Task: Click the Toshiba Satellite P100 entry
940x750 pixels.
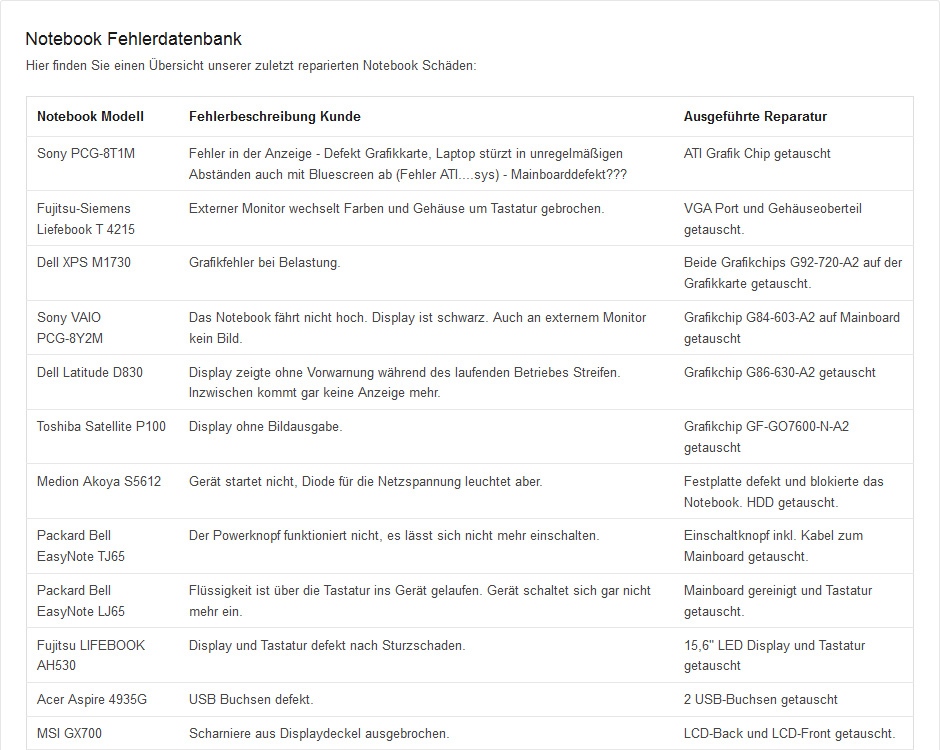Action: tap(101, 426)
